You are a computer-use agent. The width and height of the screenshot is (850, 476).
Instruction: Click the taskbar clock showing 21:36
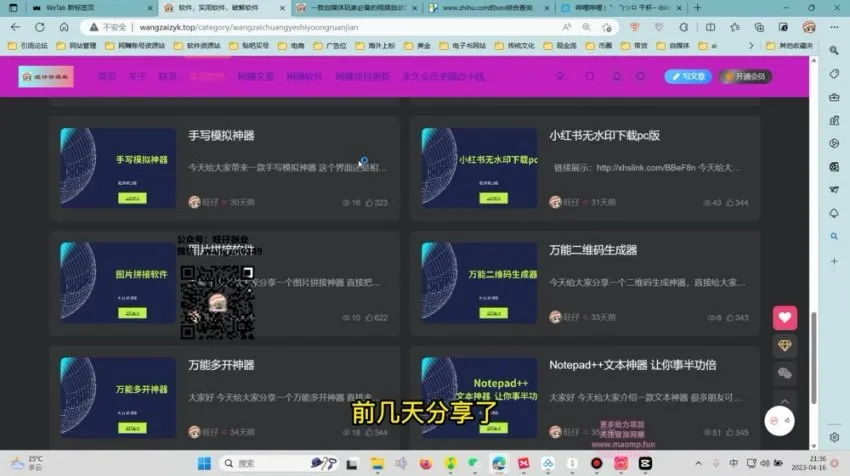(808, 463)
